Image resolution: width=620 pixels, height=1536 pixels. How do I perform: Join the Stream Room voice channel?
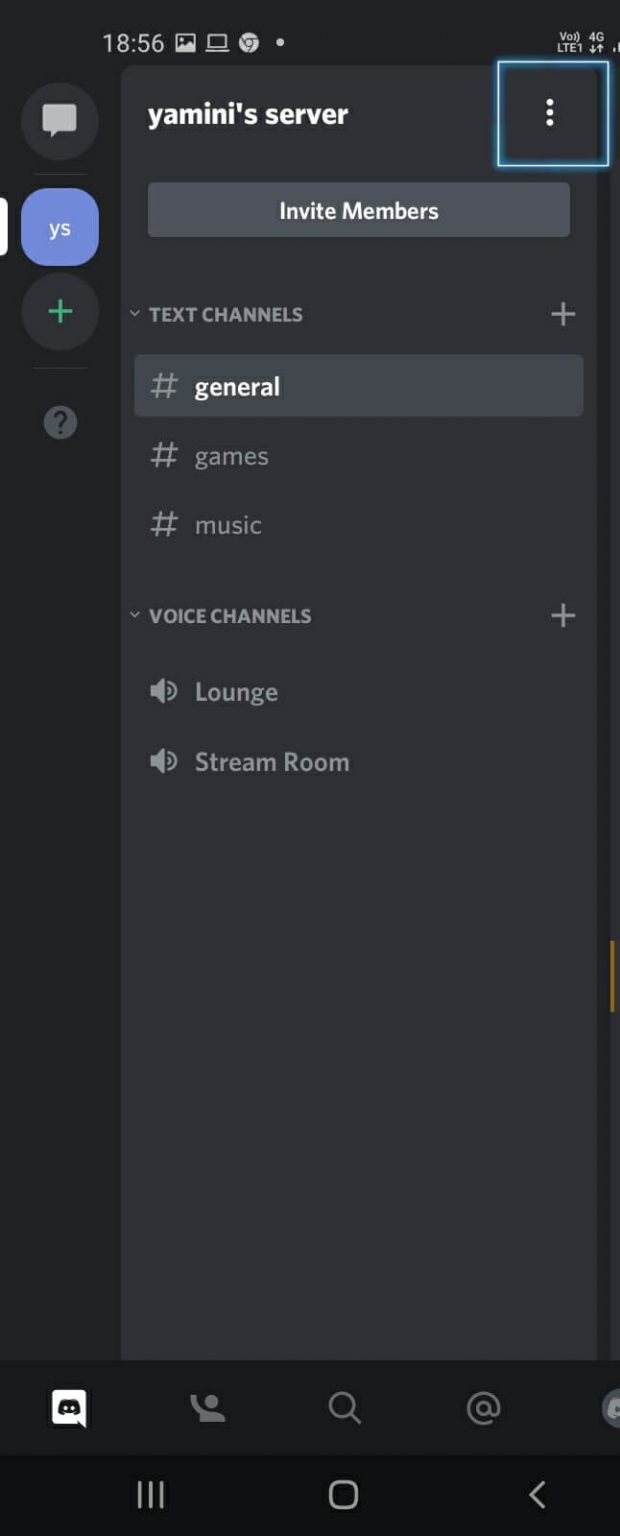point(359,761)
